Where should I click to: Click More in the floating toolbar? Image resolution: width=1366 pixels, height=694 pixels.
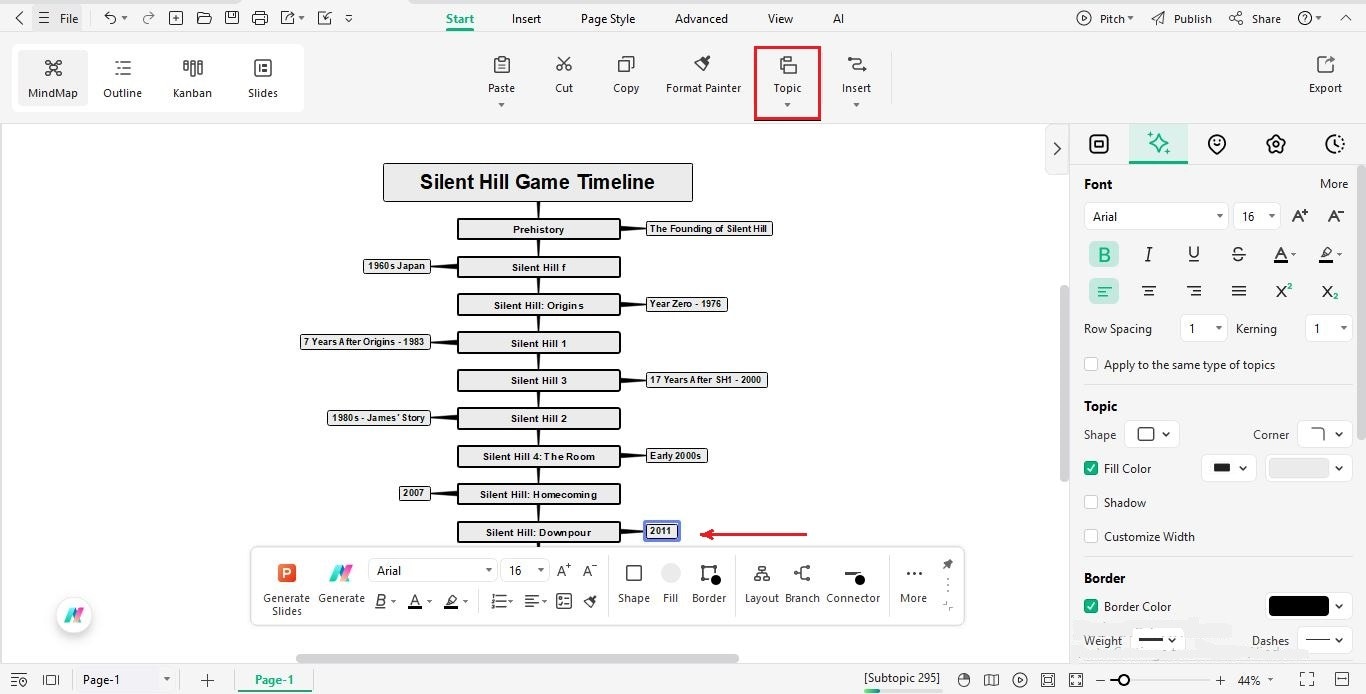(x=913, y=584)
